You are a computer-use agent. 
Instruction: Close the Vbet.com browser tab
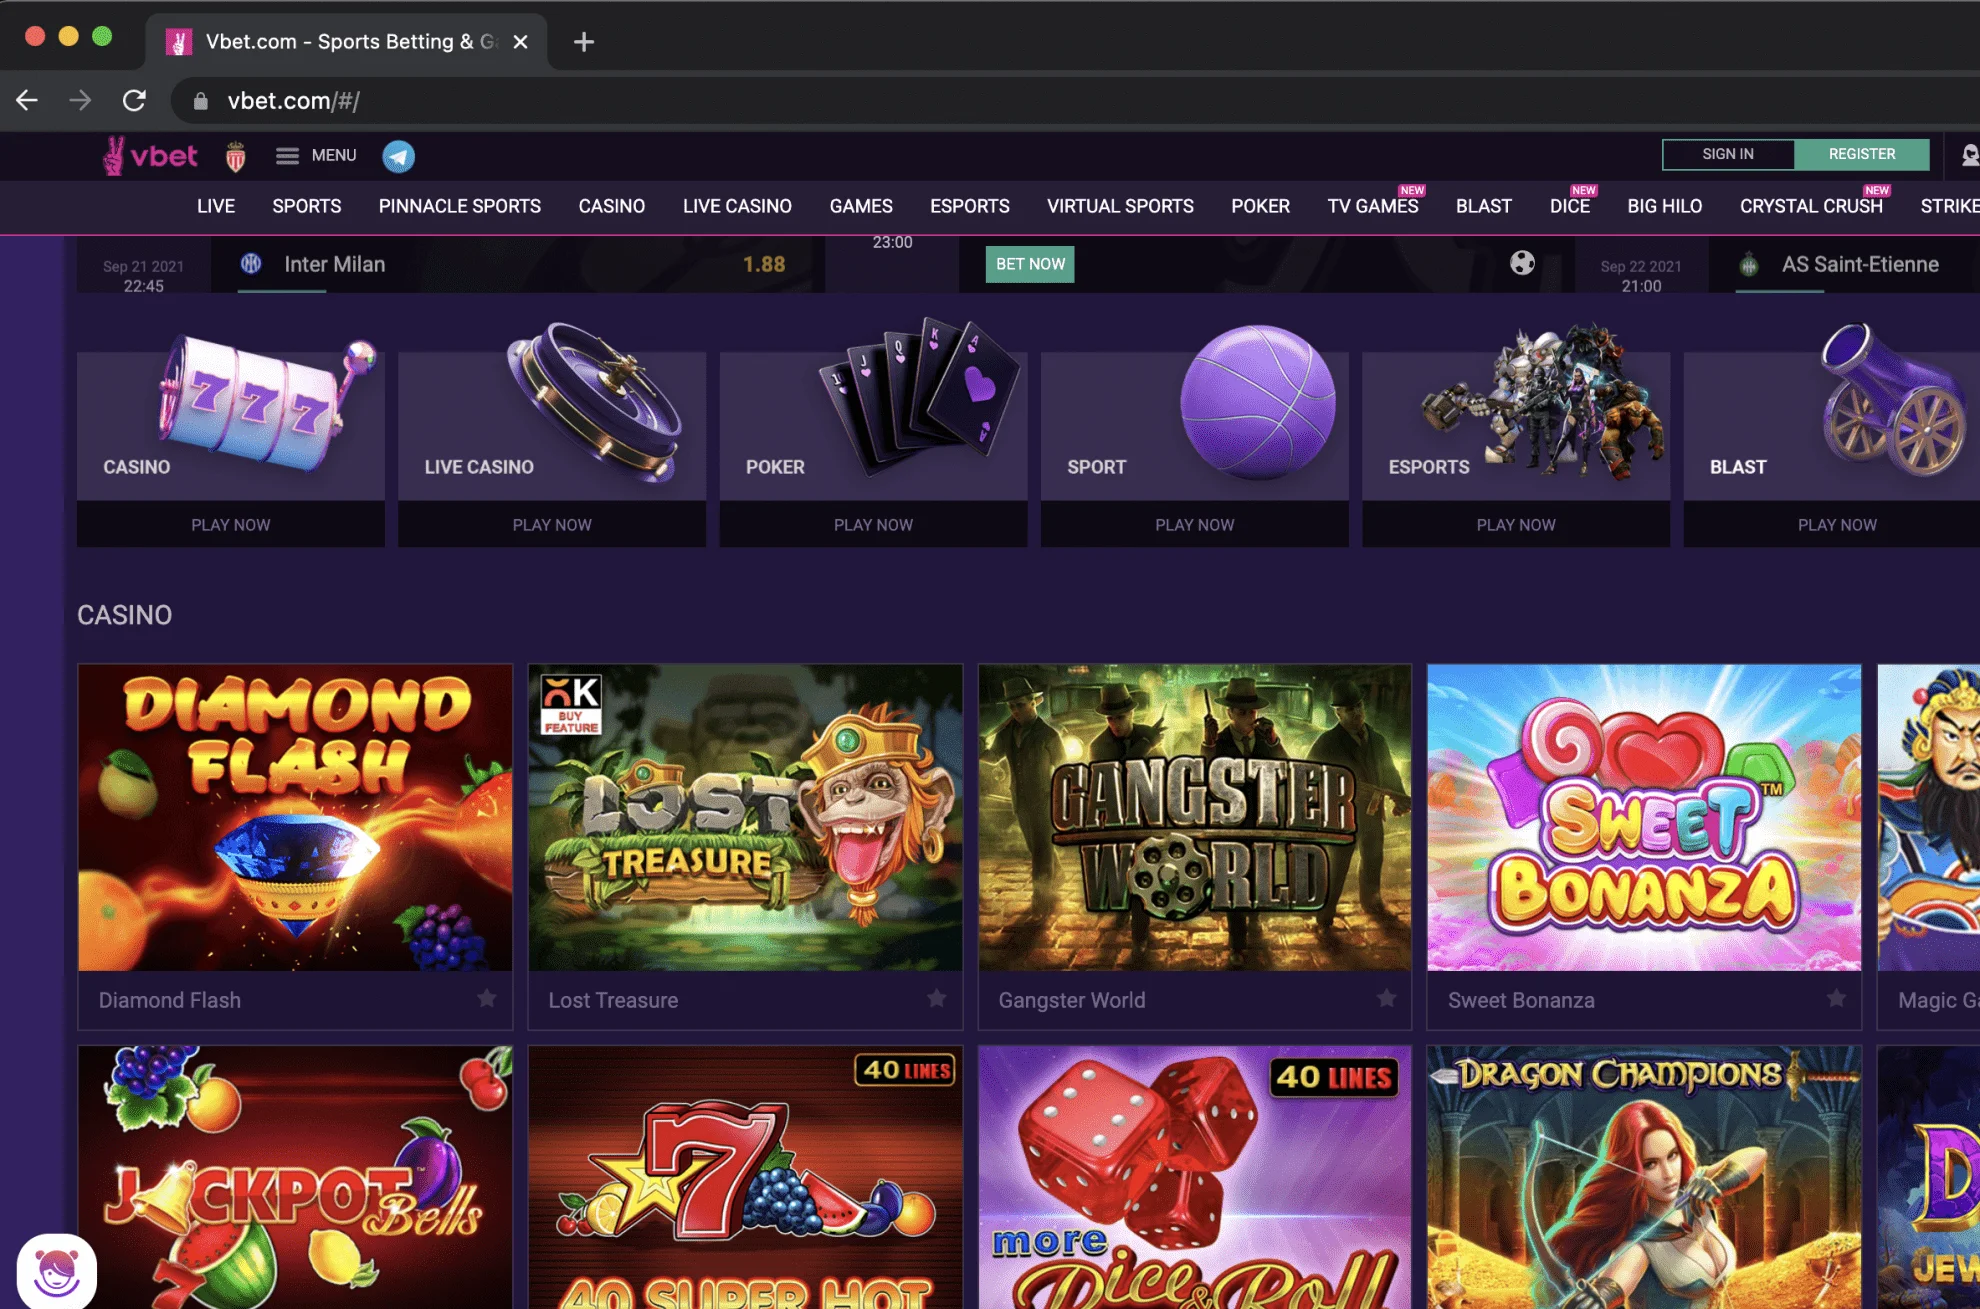point(520,42)
